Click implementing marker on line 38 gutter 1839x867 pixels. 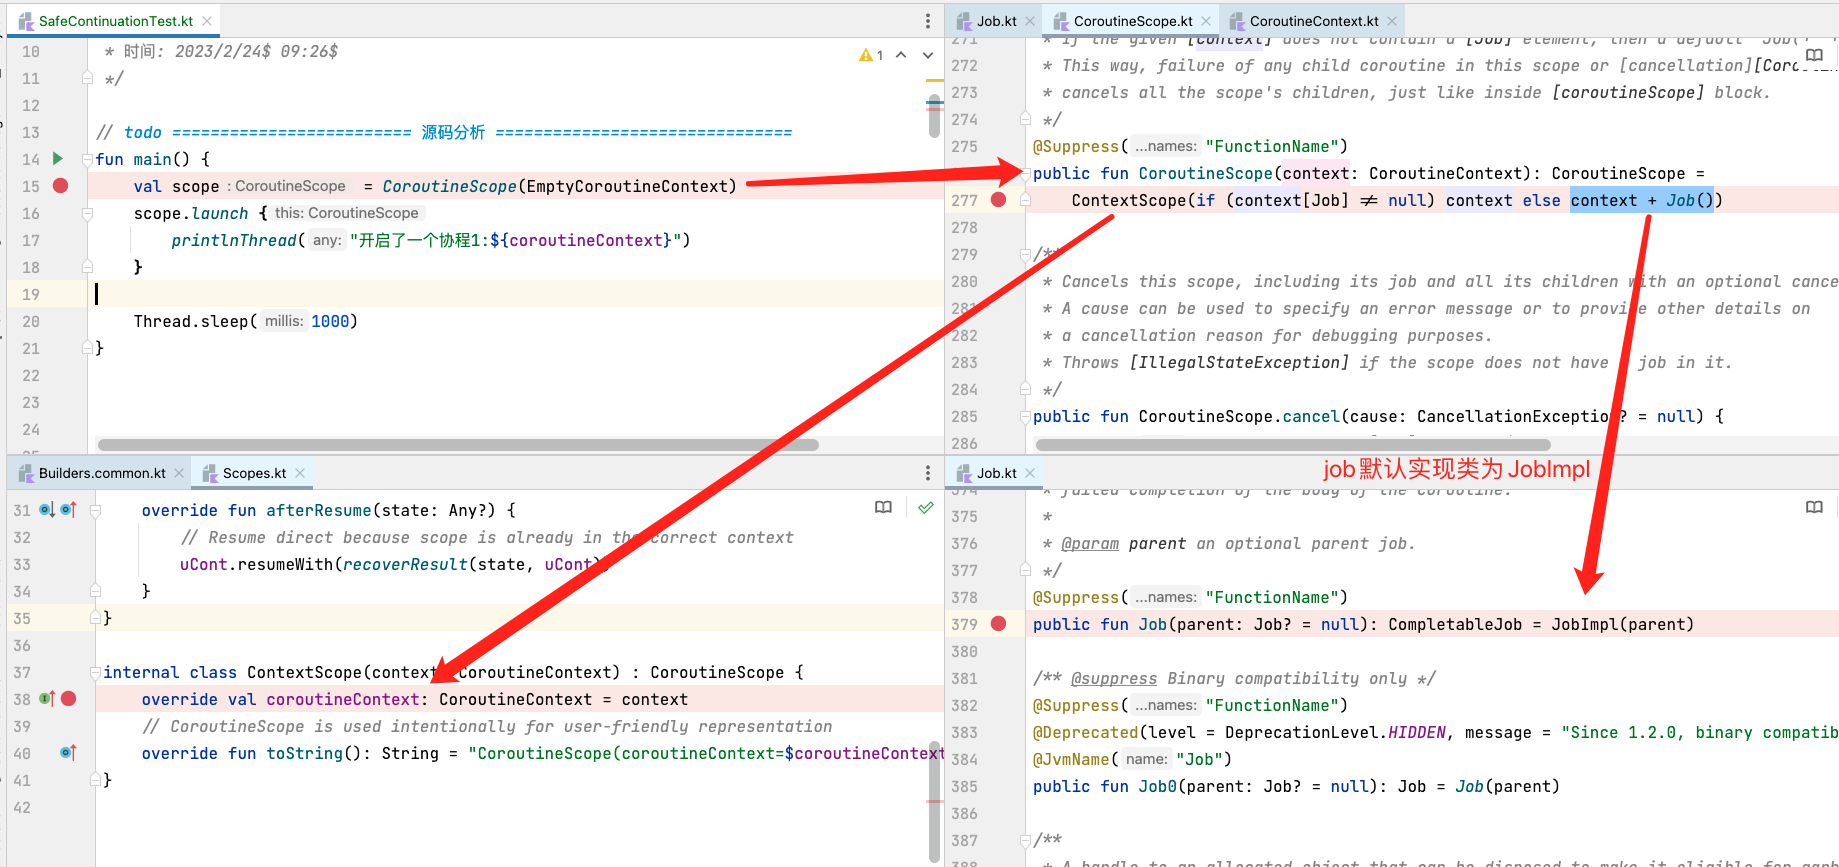click(x=47, y=699)
